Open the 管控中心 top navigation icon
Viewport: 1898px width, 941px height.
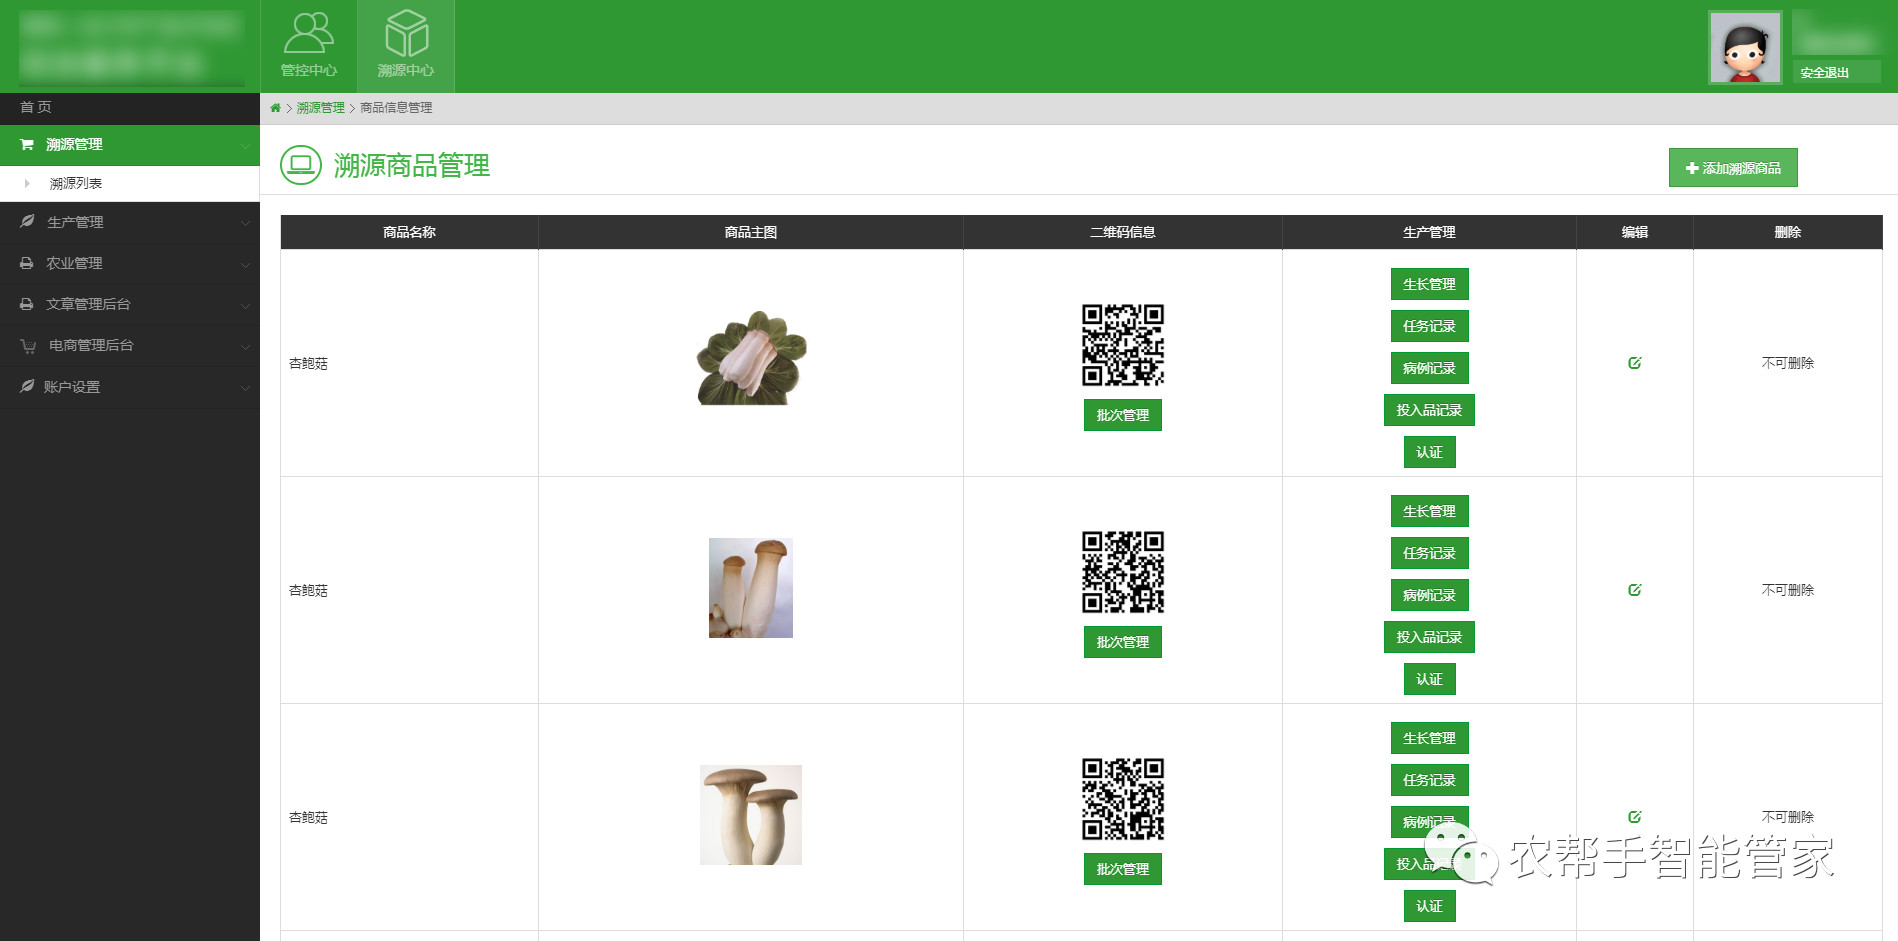click(309, 46)
